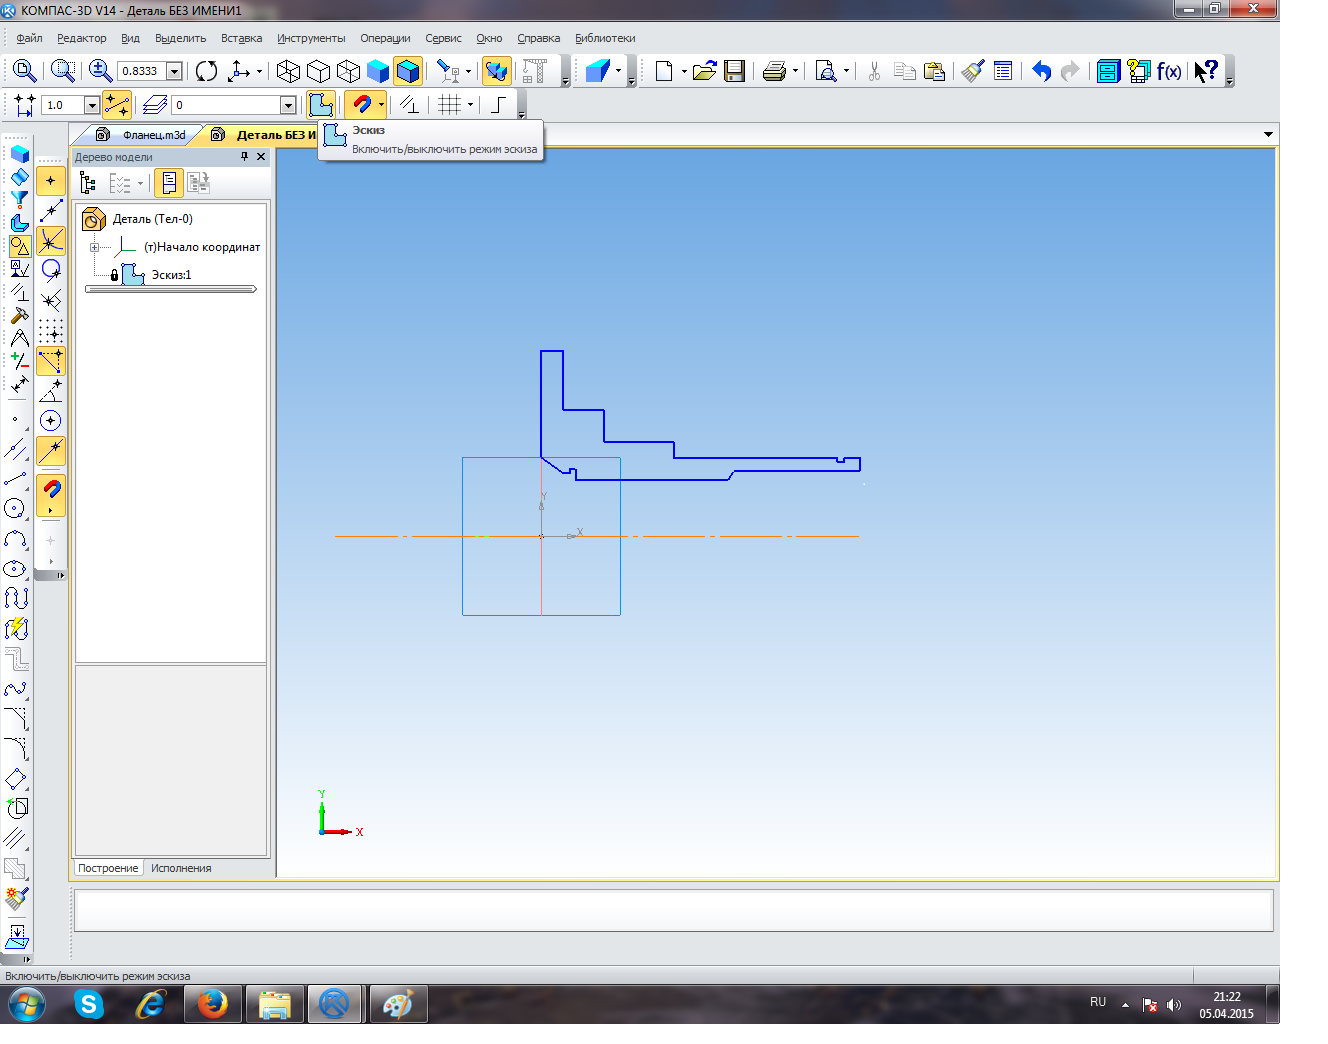Click the zoom-in magnifier with plus
The height and width of the screenshot is (1044, 1328).
100,71
